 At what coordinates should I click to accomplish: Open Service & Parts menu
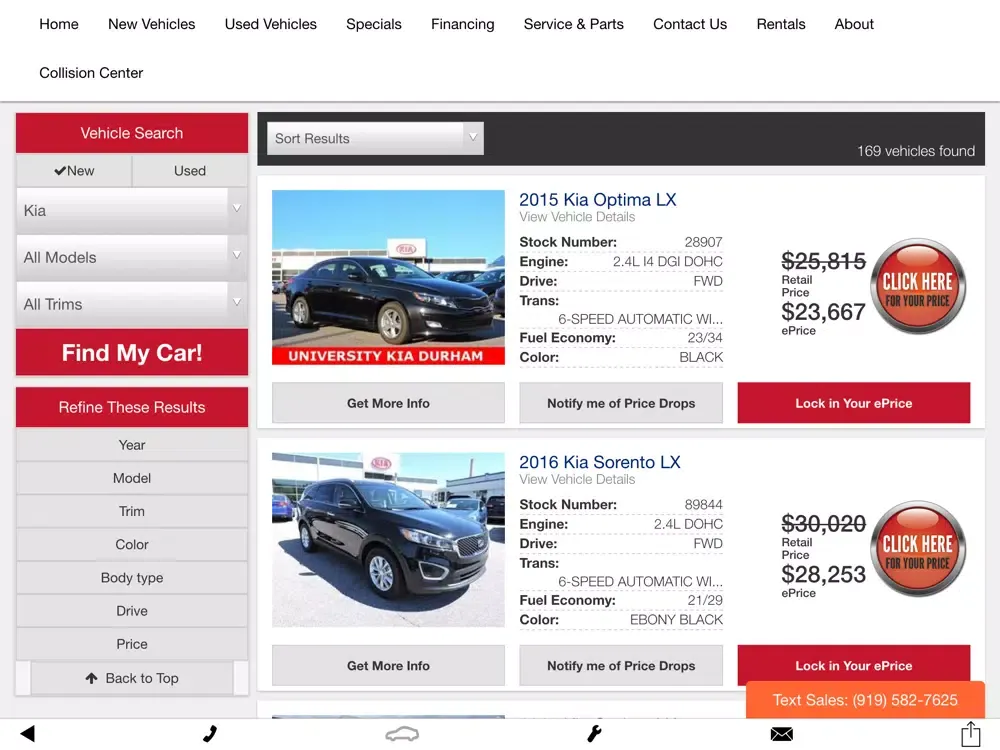coord(573,24)
